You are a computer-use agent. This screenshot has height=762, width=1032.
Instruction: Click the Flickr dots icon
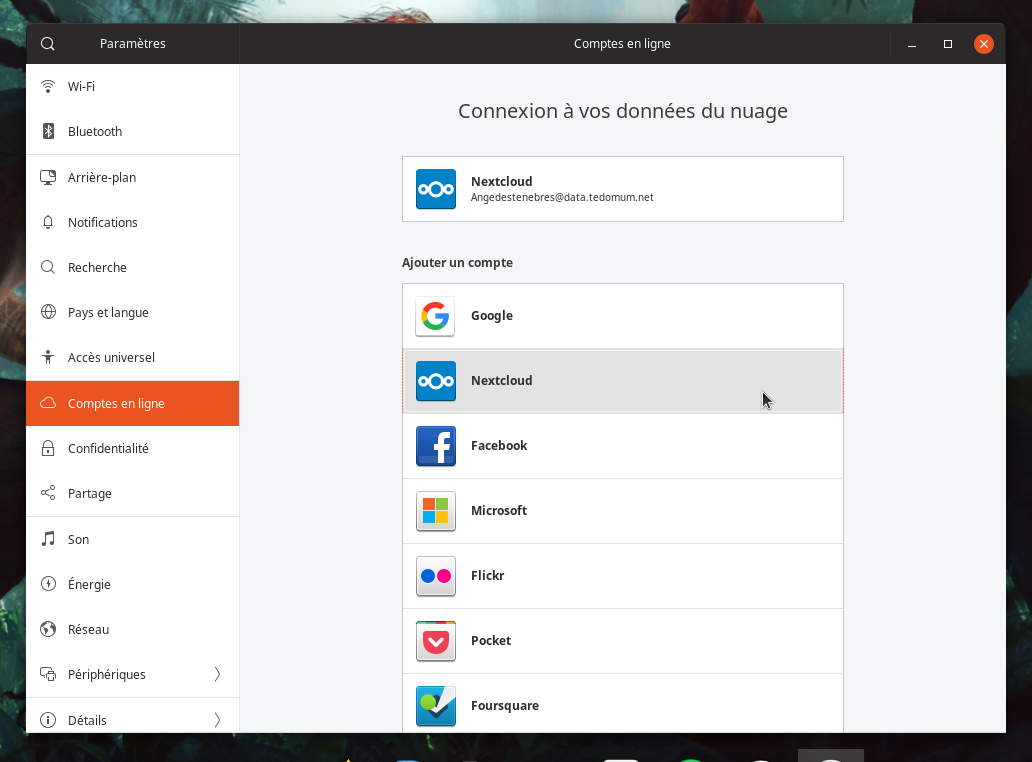(435, 576)
